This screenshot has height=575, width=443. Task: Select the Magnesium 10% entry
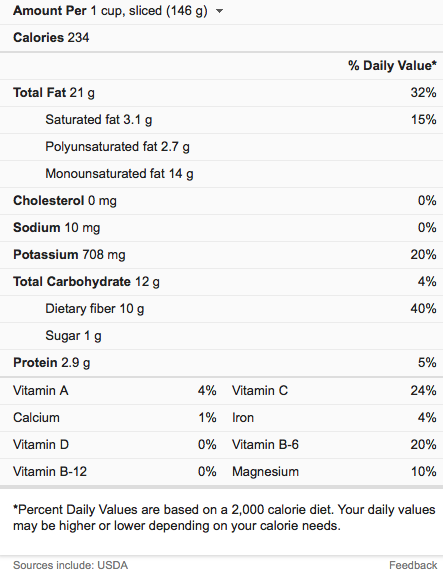[334, 472]
